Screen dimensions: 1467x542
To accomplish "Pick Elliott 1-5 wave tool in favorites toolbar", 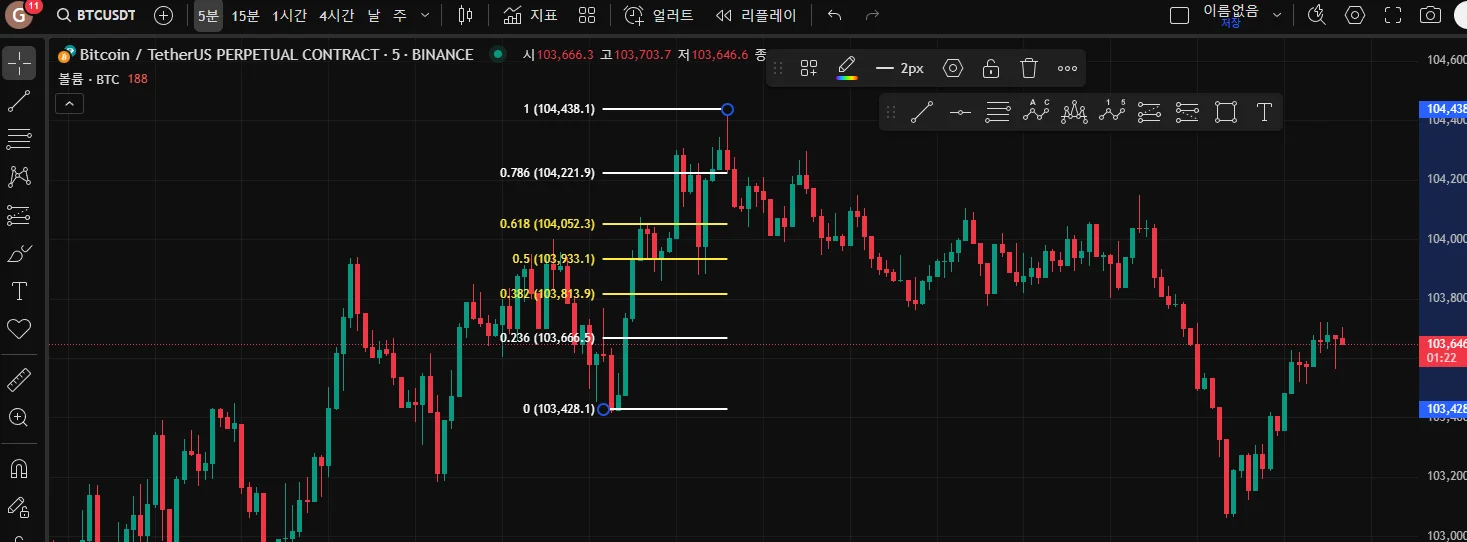I will [1112, 112].
